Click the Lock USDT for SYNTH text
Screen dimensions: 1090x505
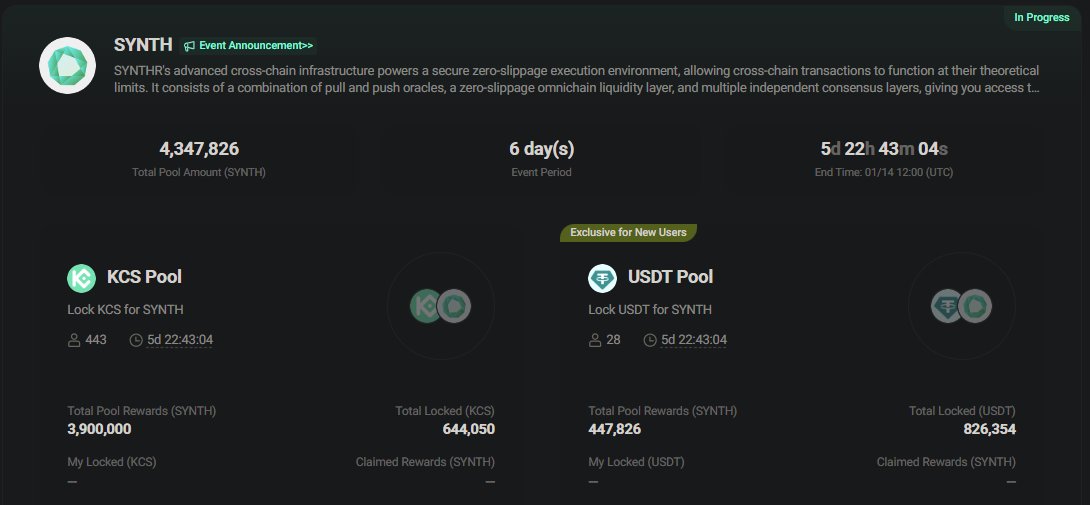click(x=650, y=310)
